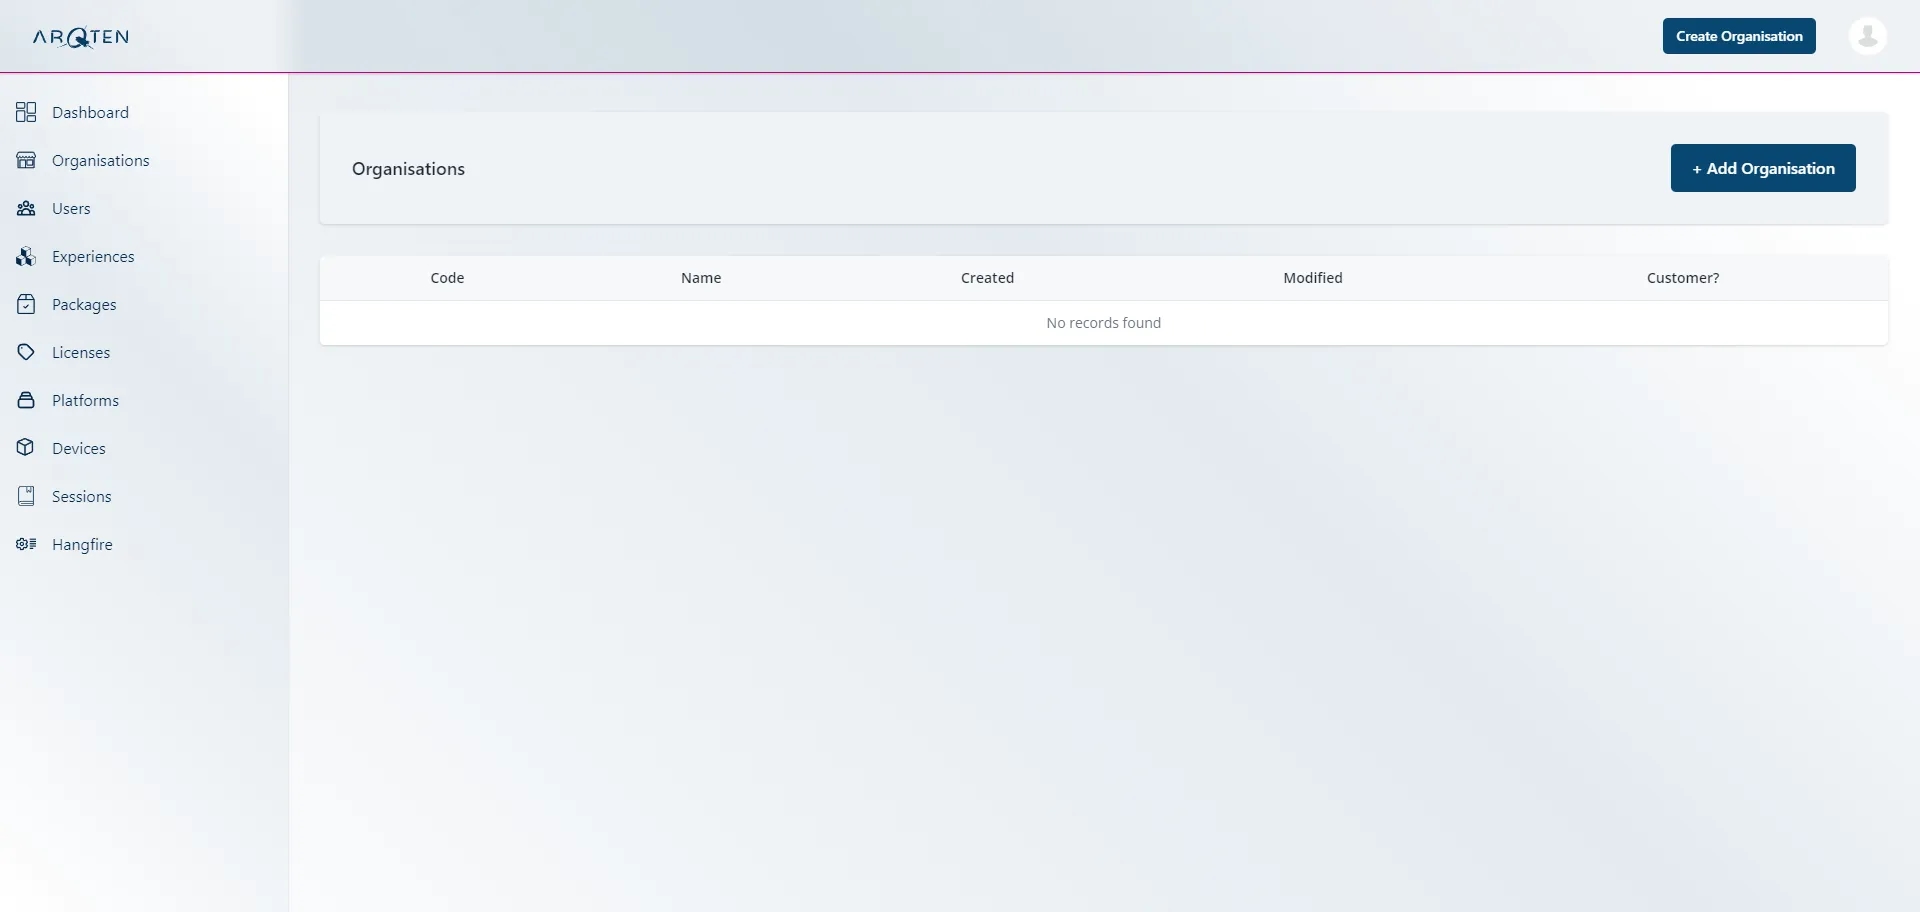Click the Customer? column header

(1683, 278)
